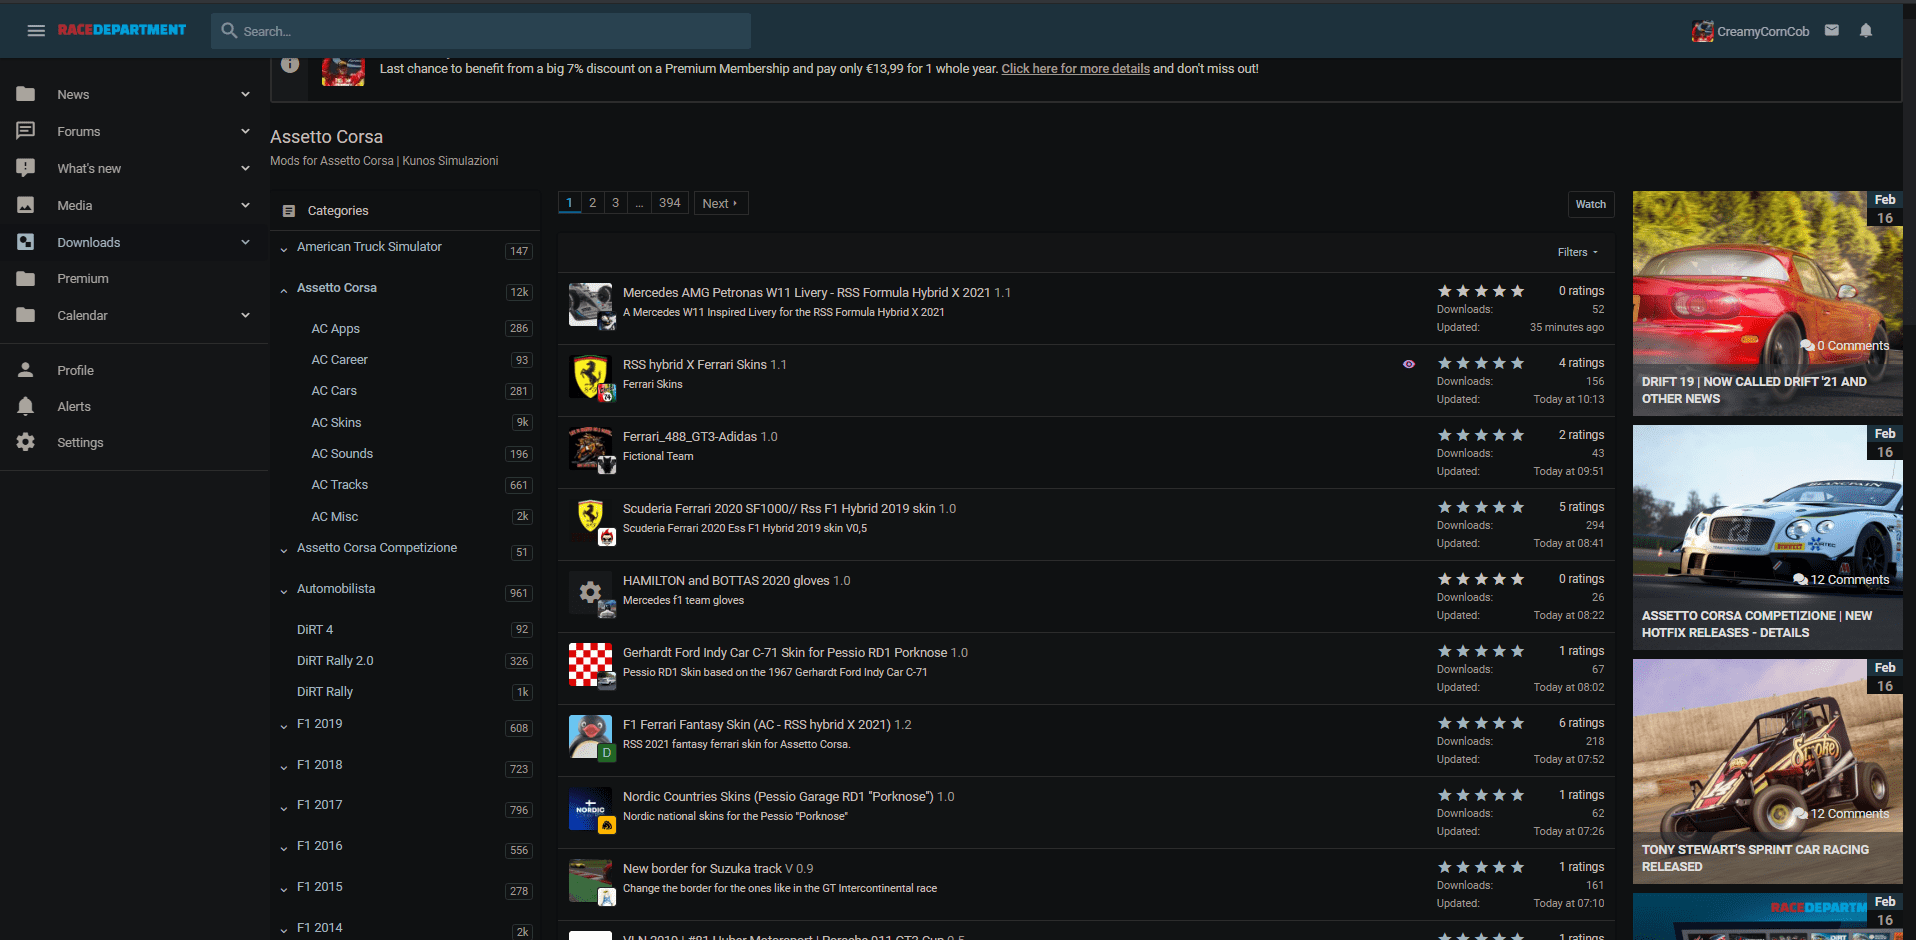
Task: Click in the Search input field
Action: tap(481, 31)
